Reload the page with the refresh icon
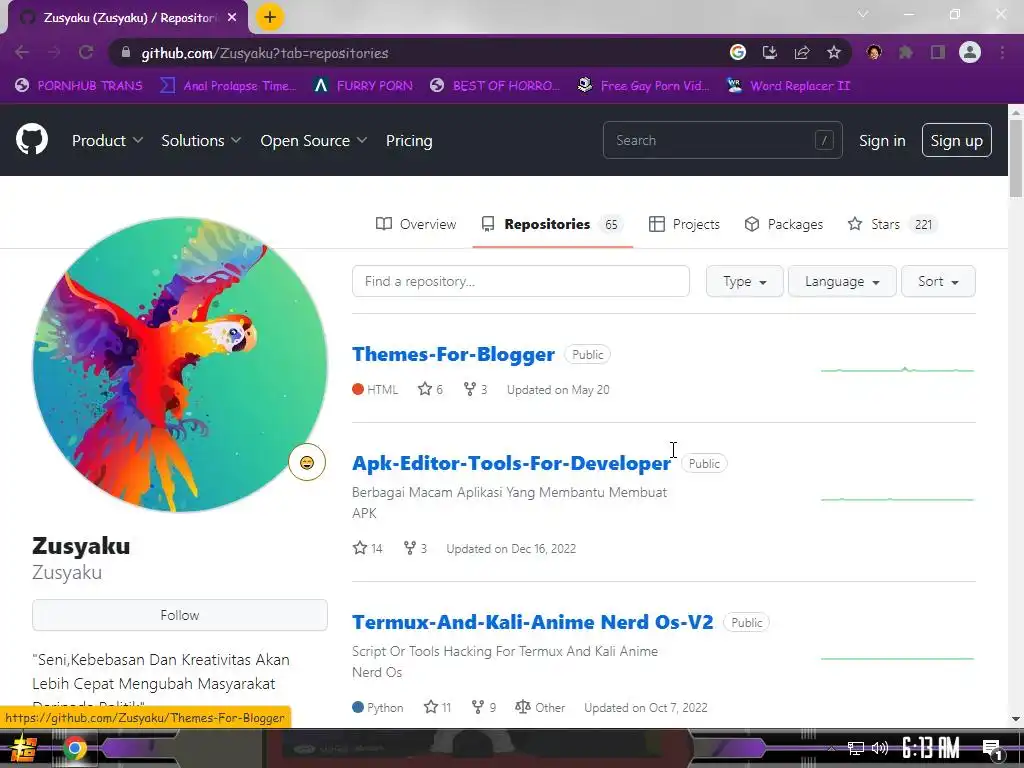This screenshot has width=1024, height=768. tap(86, 53)
